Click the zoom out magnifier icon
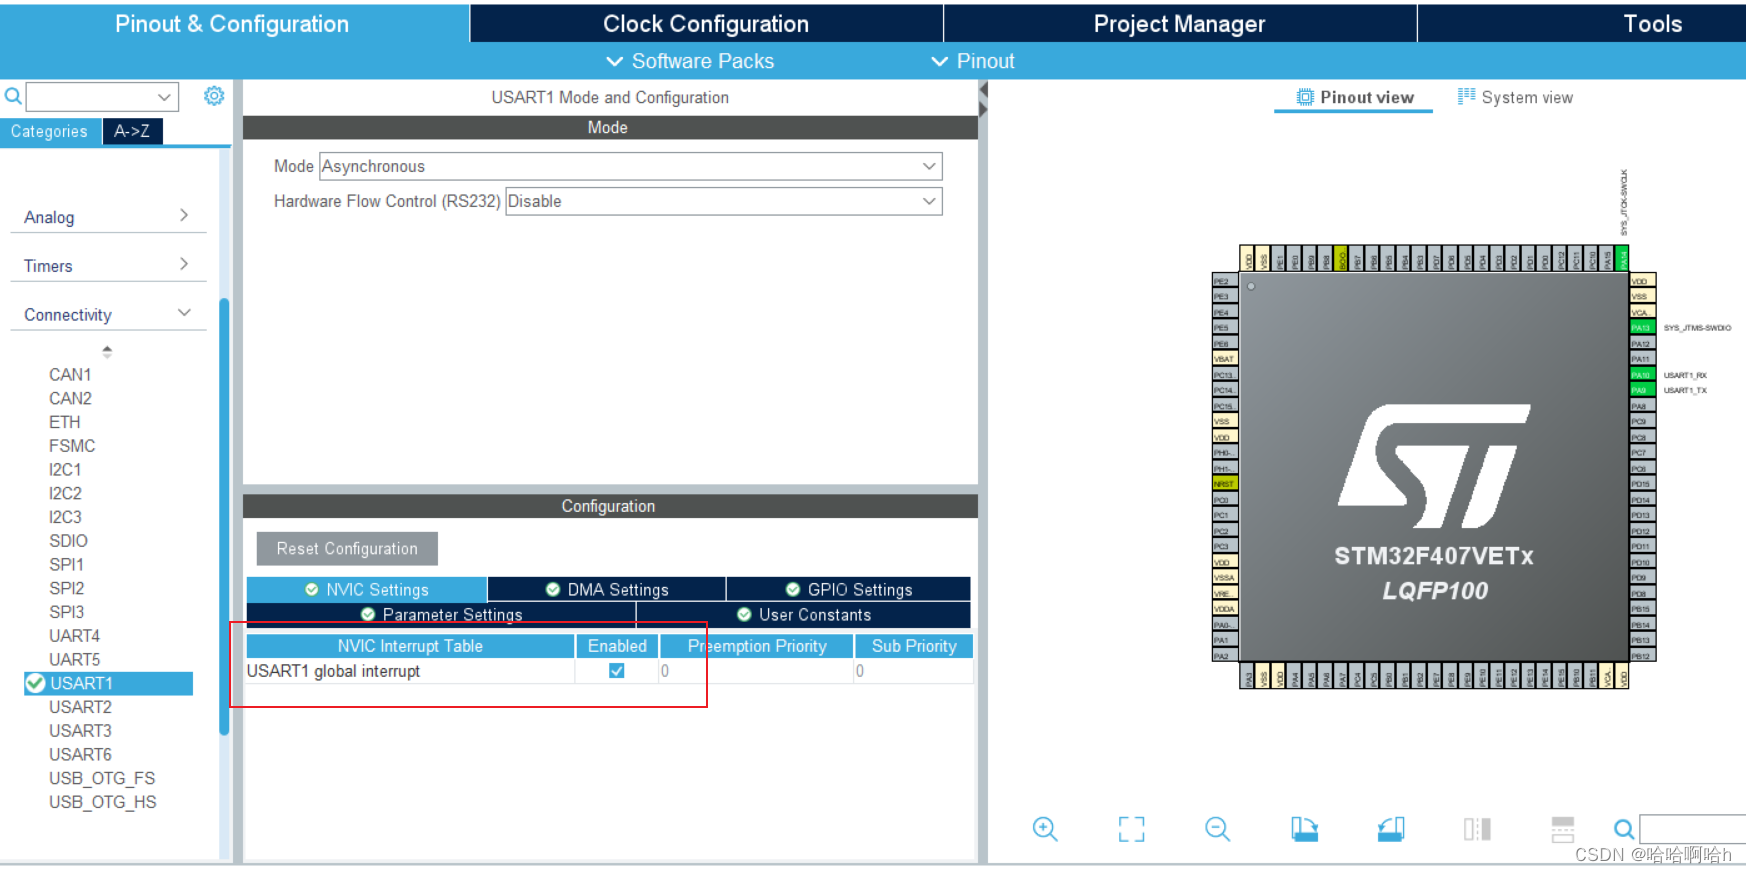1746x873 pixels. (1217, 829)
